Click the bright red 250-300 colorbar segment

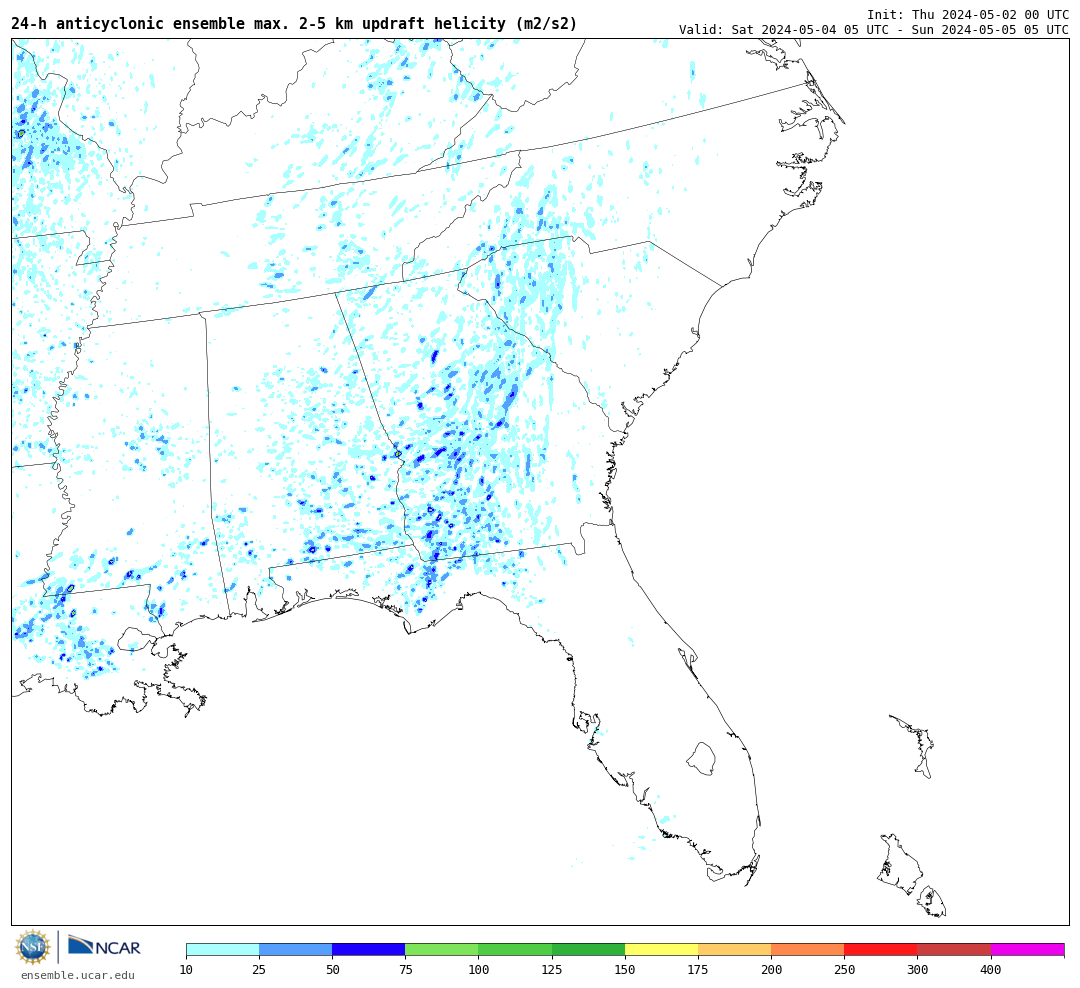point(881,949)
